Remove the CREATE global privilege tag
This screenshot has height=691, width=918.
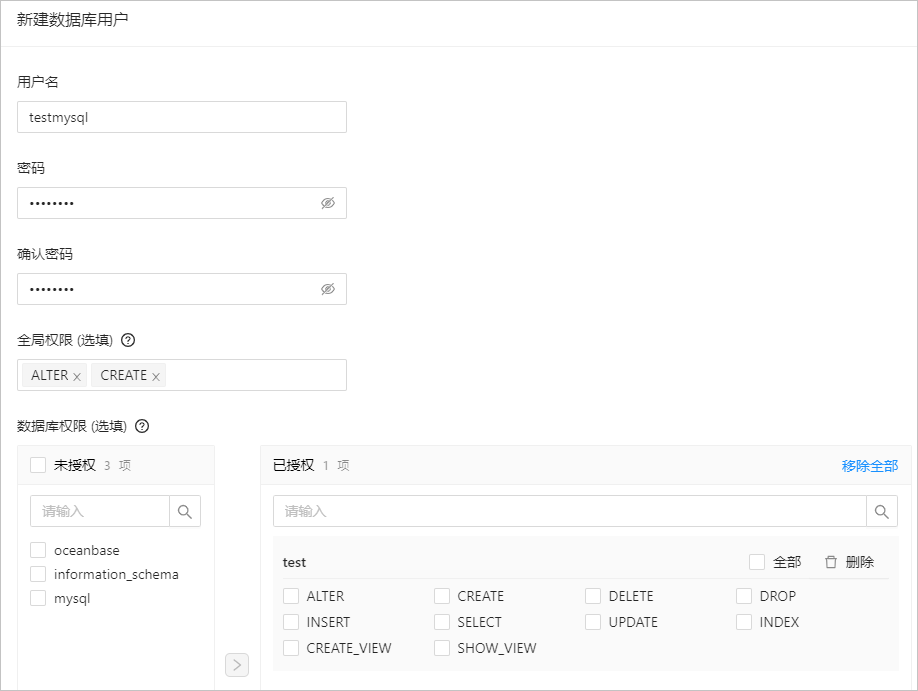[156, 377]
